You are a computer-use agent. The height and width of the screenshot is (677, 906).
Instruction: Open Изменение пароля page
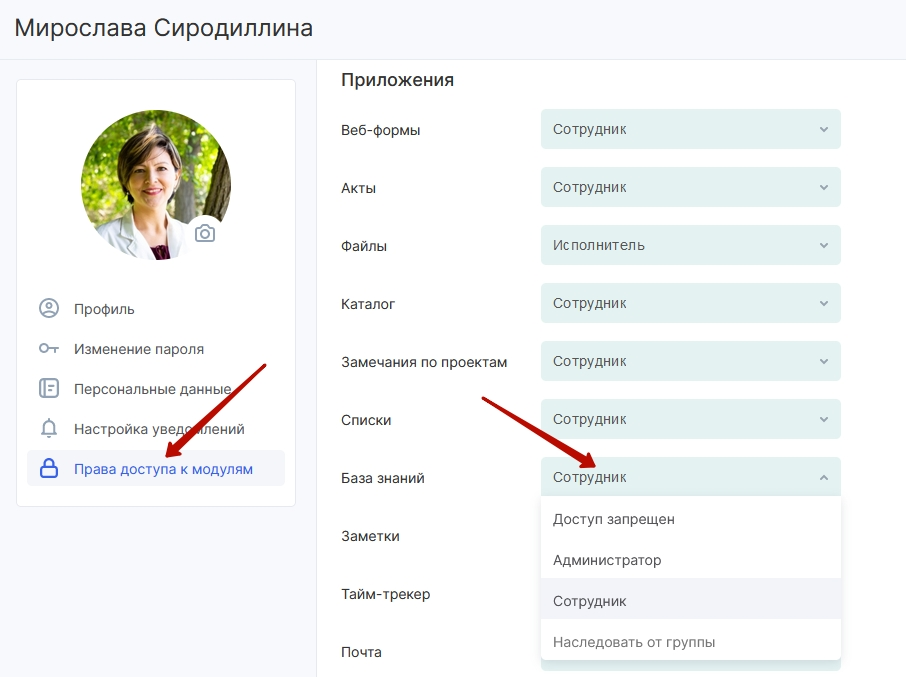pos(139,349)
